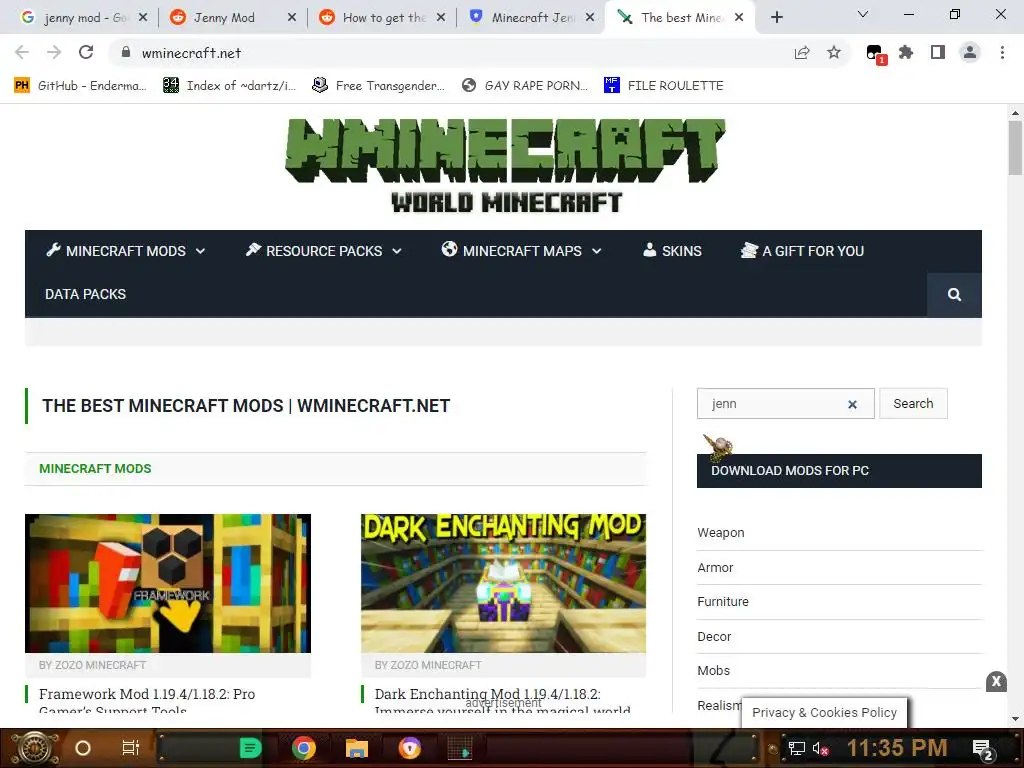Open the Chrome three-dot menu
1024x768 pixels.
click(1002, 52)
